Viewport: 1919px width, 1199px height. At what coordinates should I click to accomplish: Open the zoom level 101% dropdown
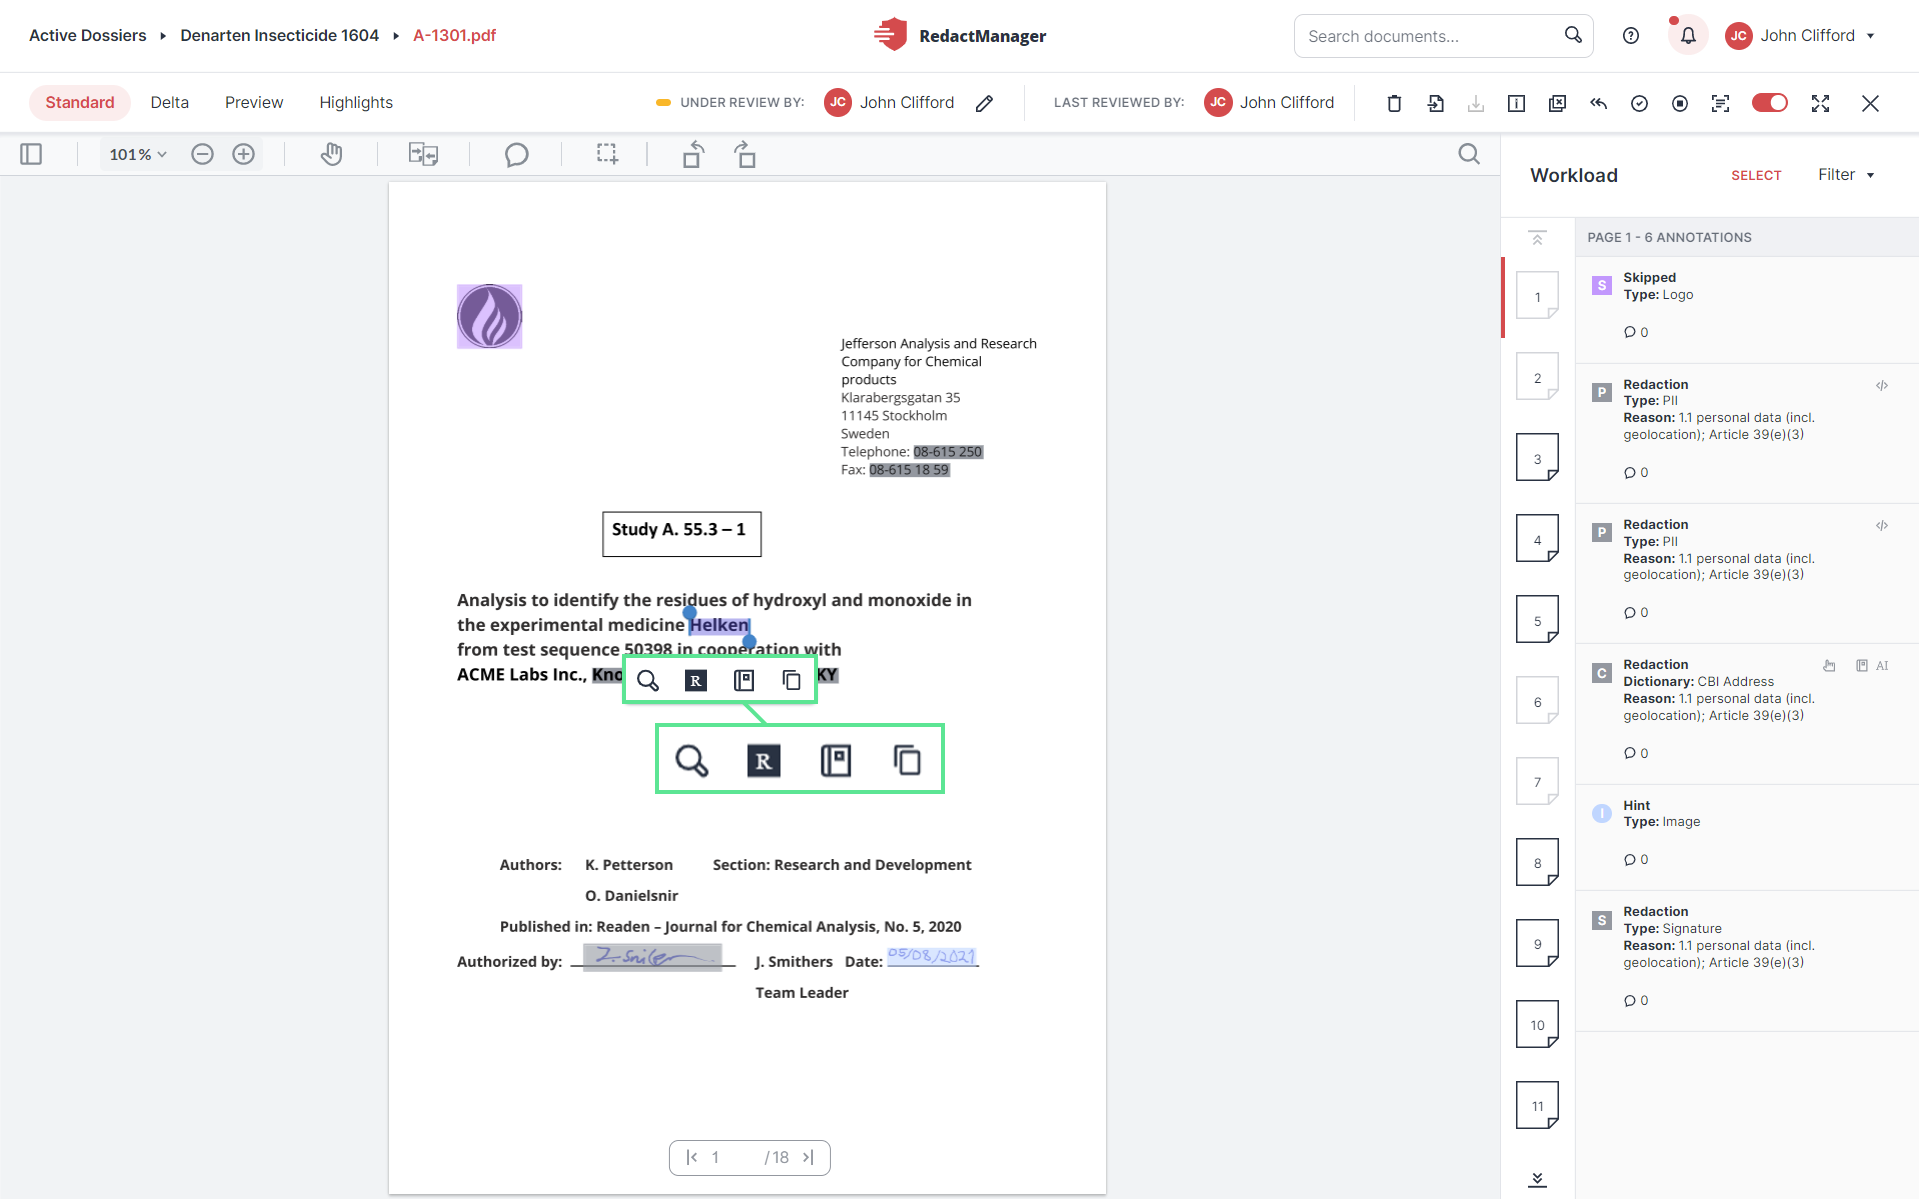[x=138, y=154]
